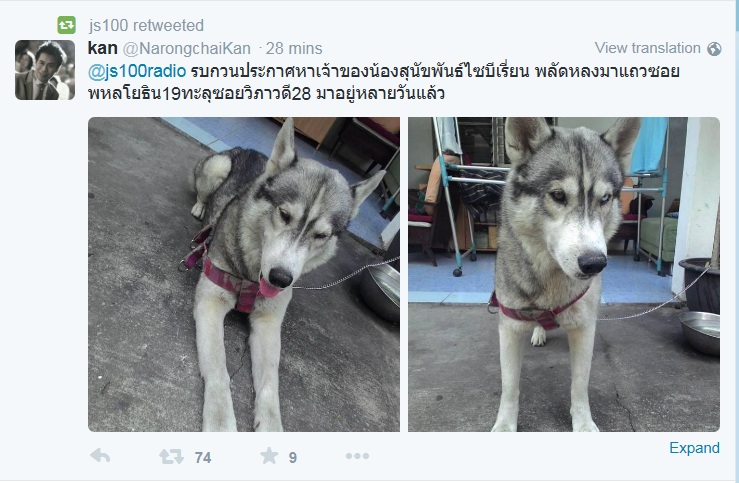The image size is (739, 483).
Task: Open the @js100radio mention link
Action: click(137, 71)
